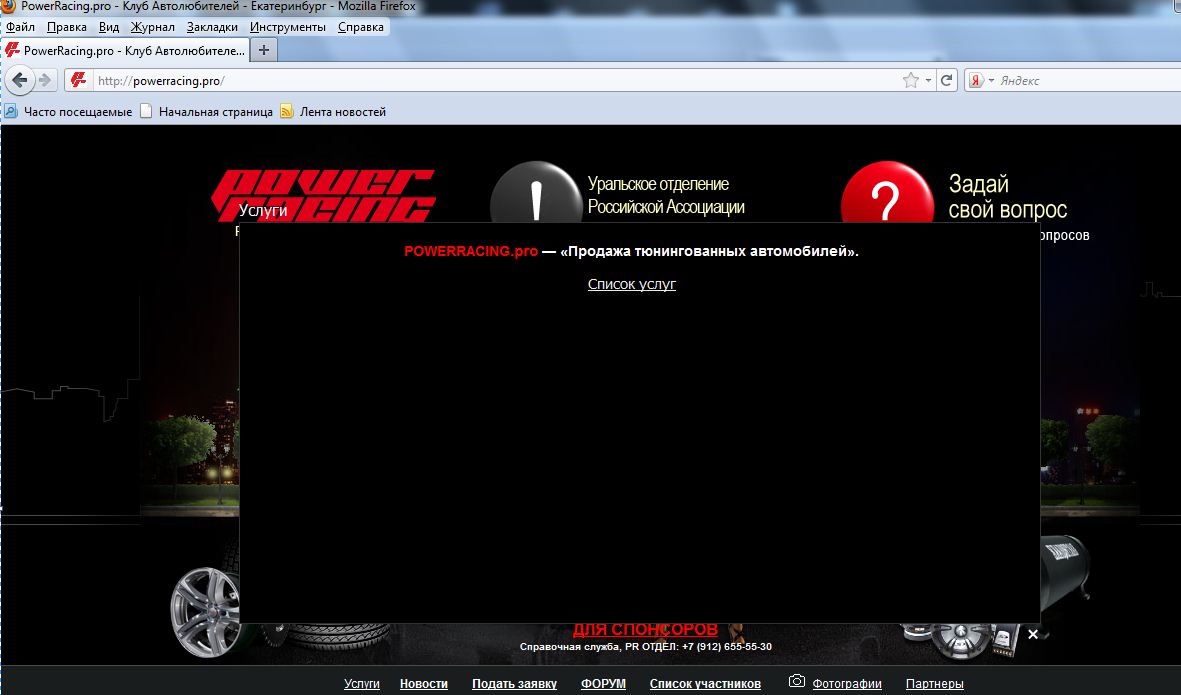Click the Список услуг link

[632, 284]
